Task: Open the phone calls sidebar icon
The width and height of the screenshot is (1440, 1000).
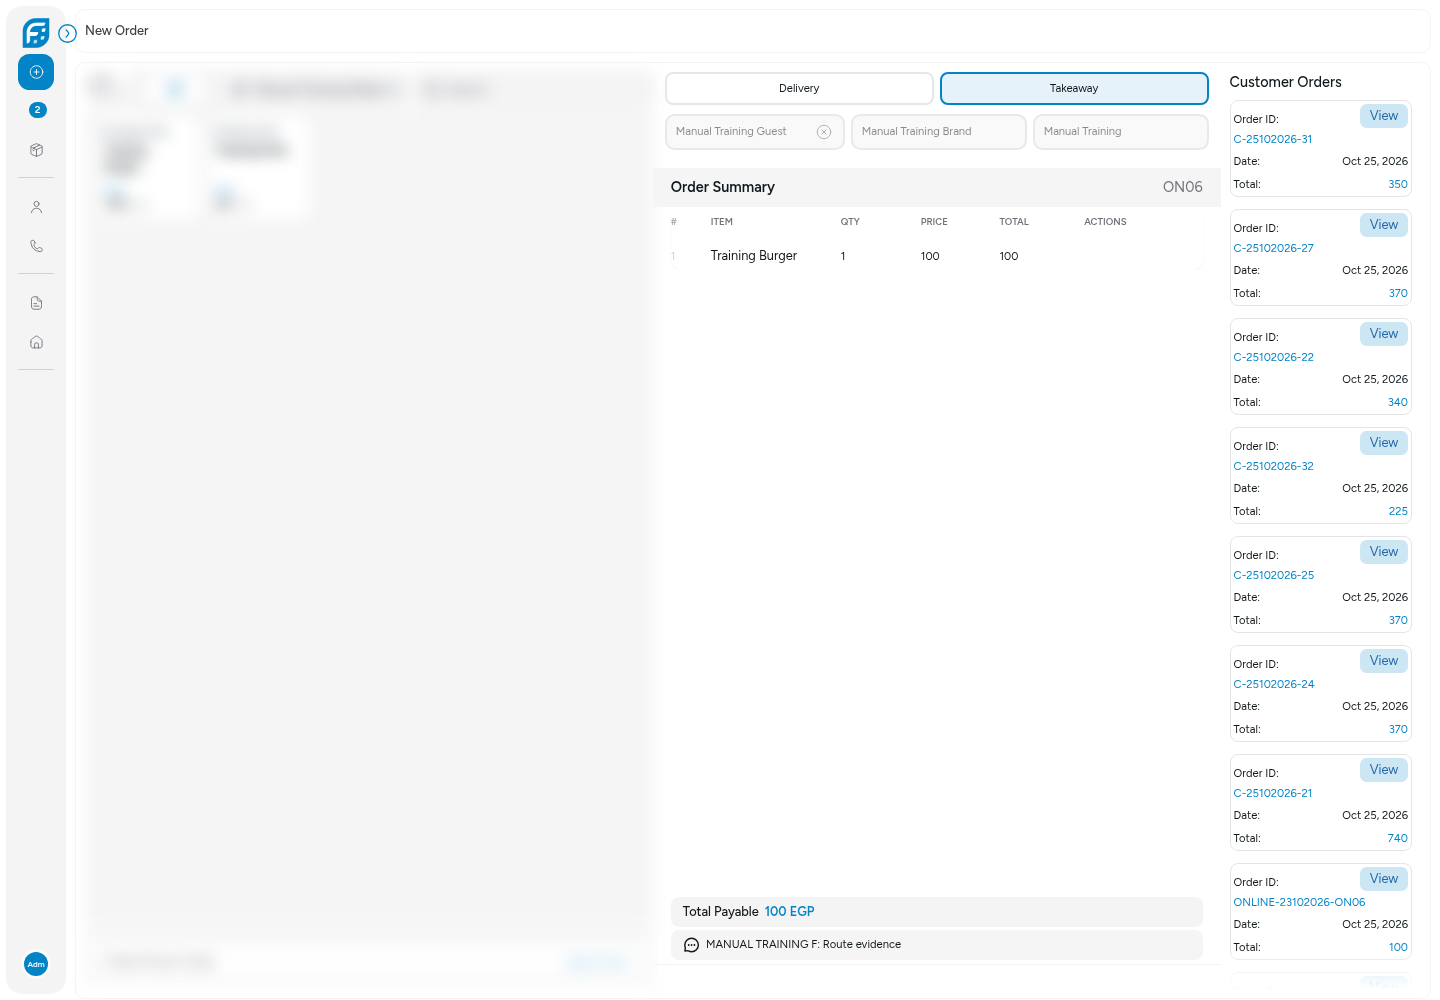Action: pyautogui.click(x=36, y=246)
